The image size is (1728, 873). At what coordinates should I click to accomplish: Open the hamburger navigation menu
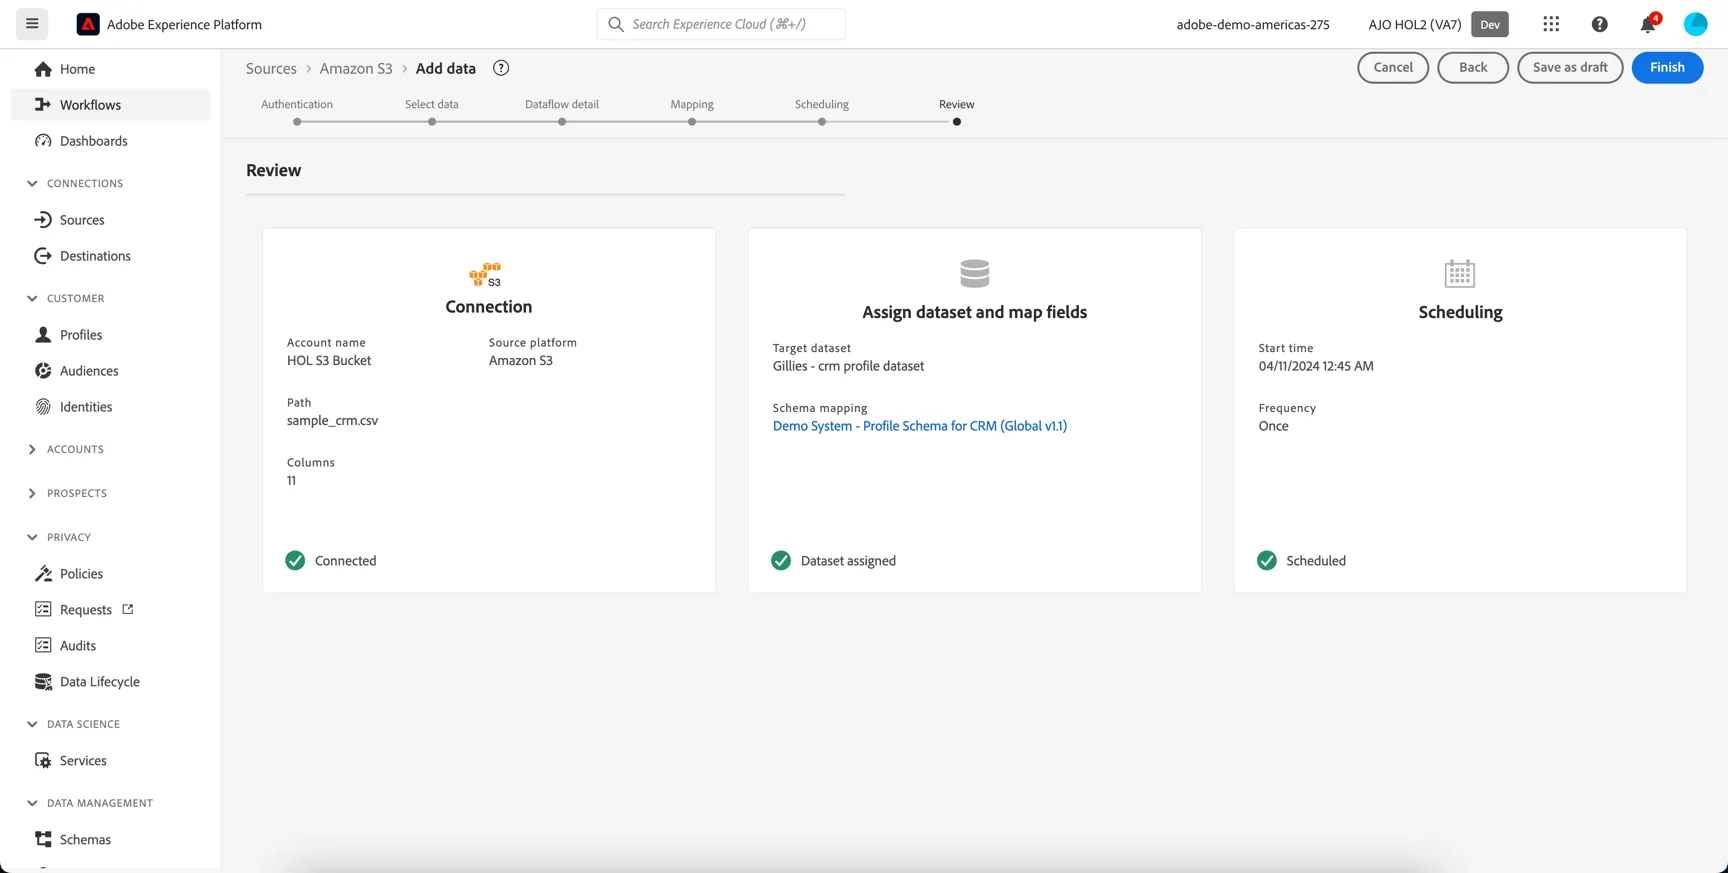click(32, 24)
